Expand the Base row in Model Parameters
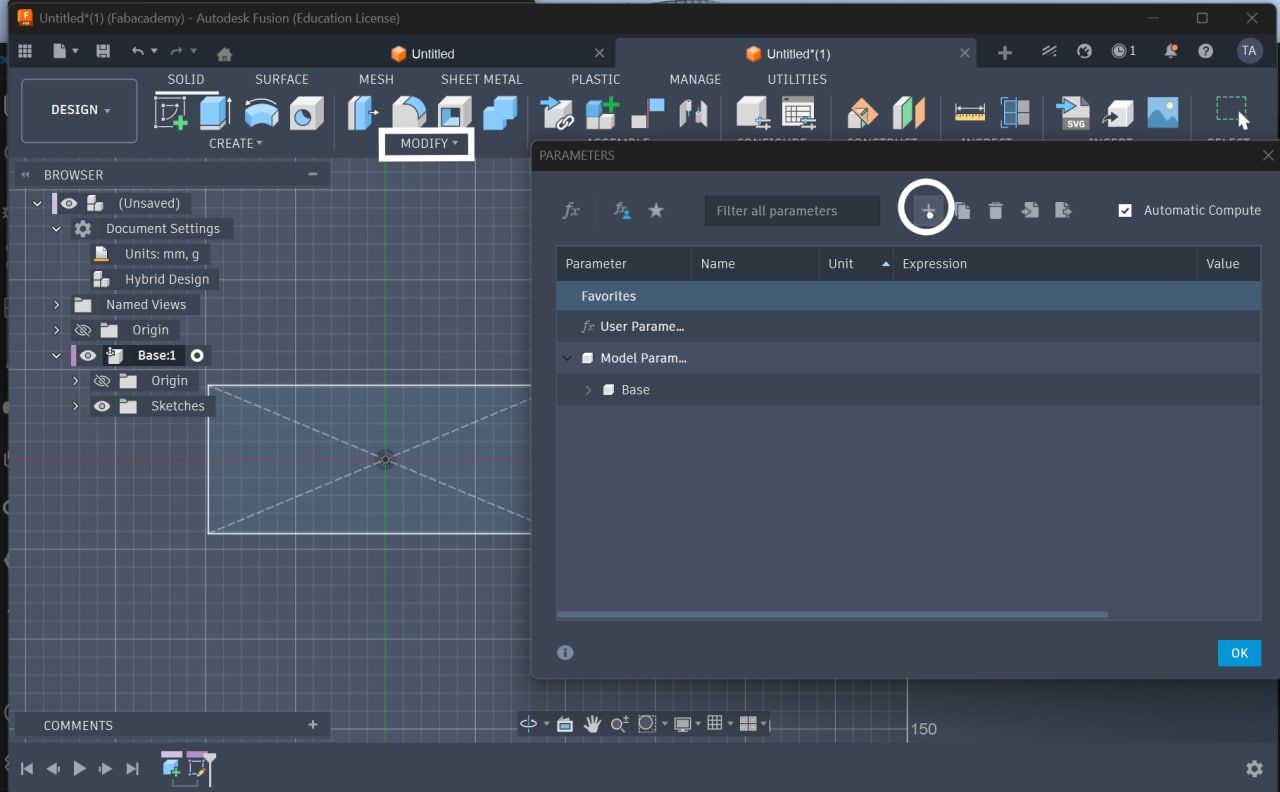 tap(588, 390)
